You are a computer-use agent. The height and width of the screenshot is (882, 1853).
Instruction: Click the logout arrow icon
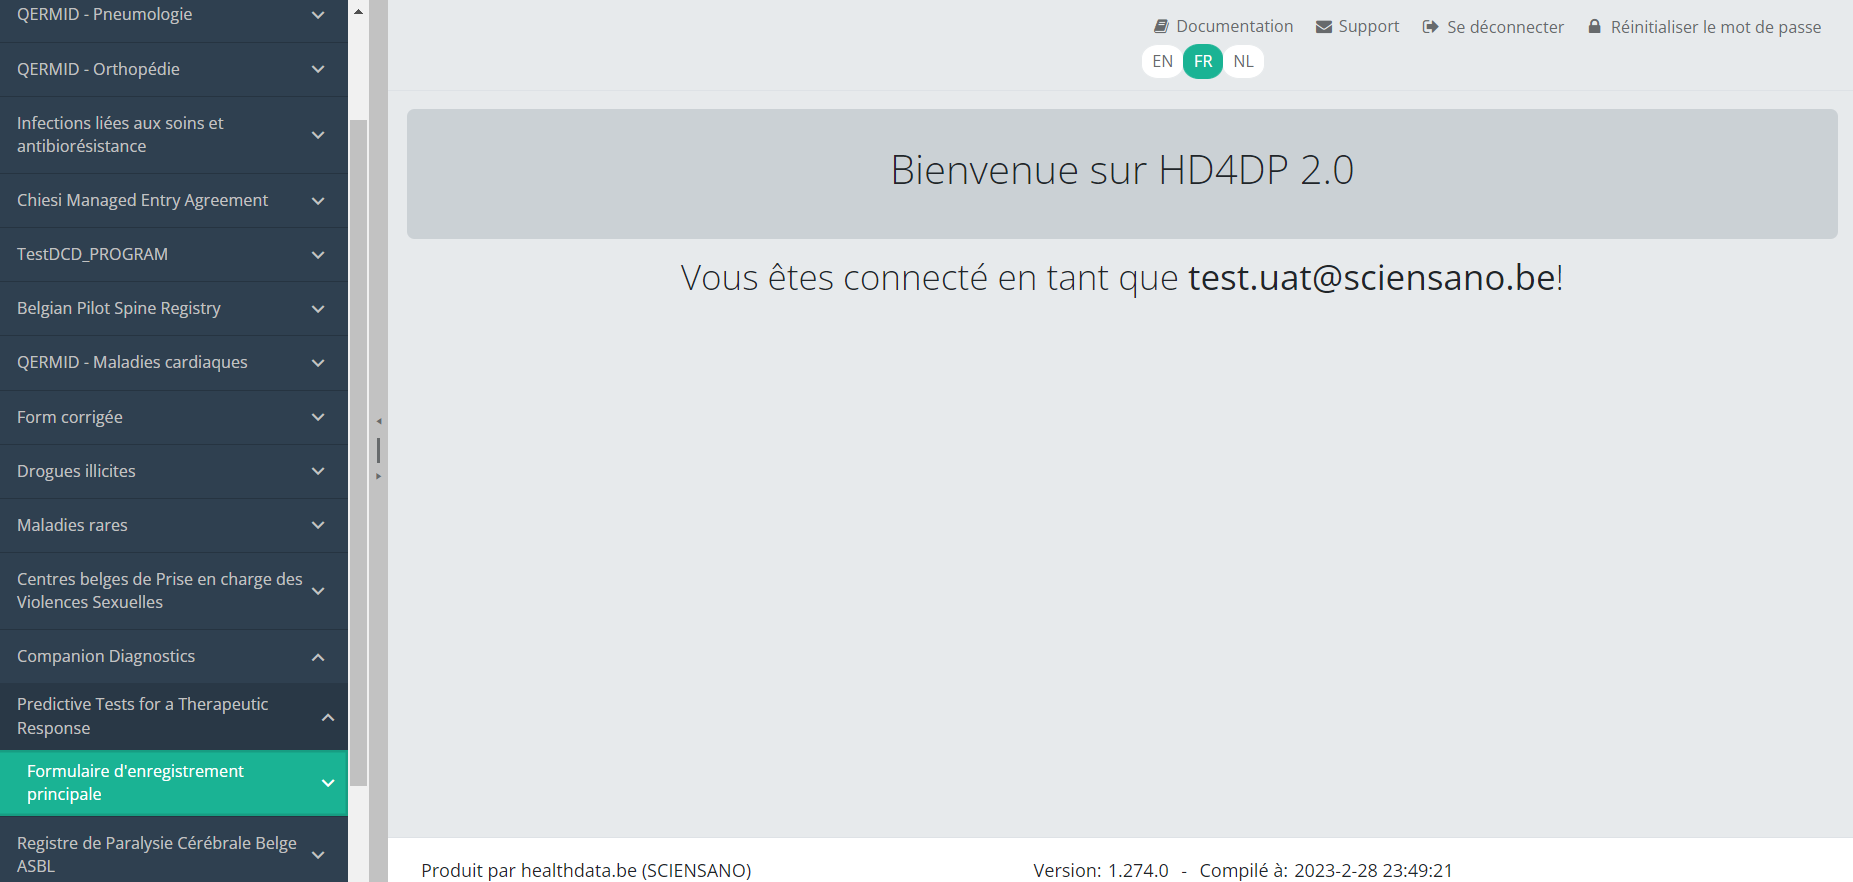click(1430, 27)
